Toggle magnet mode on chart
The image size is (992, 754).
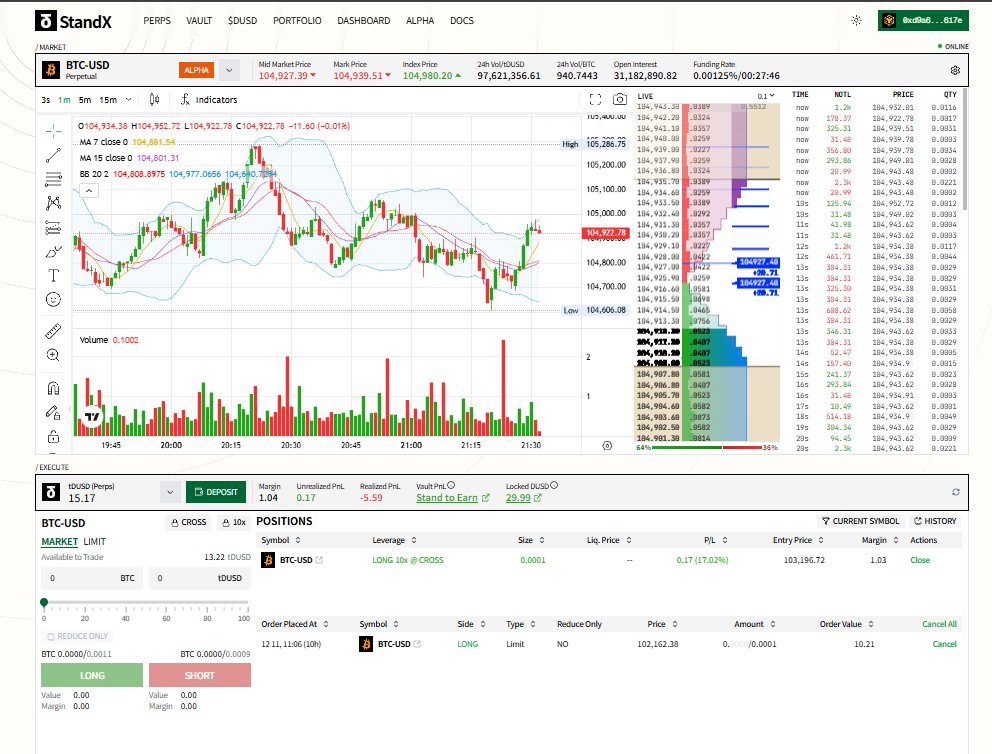point(53,388)
